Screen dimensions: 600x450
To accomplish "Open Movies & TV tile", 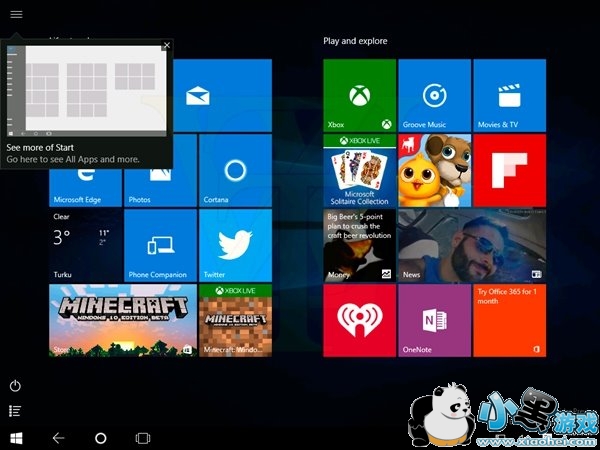I will (x=509, y=95).
